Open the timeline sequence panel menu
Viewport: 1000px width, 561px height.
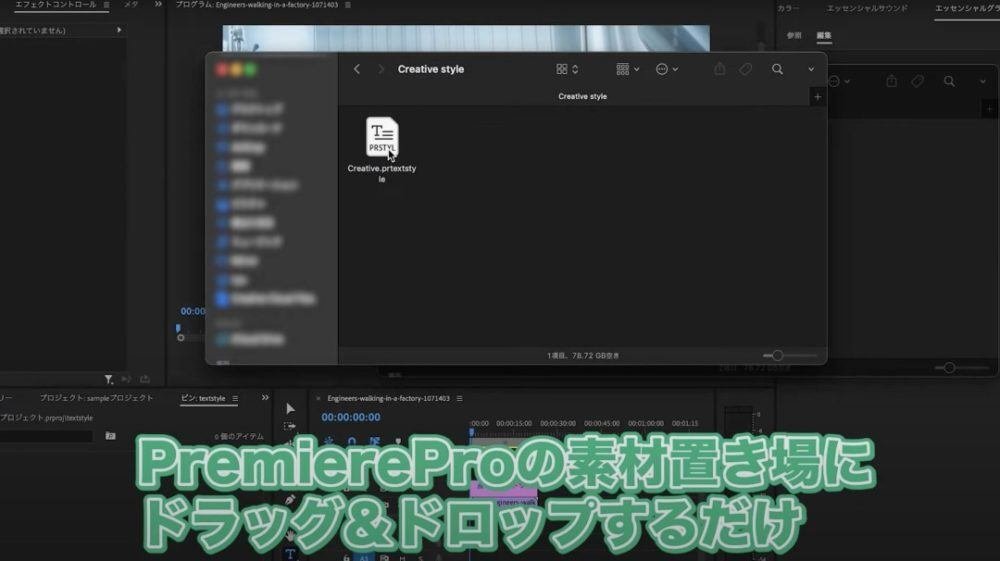[x=459, y=398]
